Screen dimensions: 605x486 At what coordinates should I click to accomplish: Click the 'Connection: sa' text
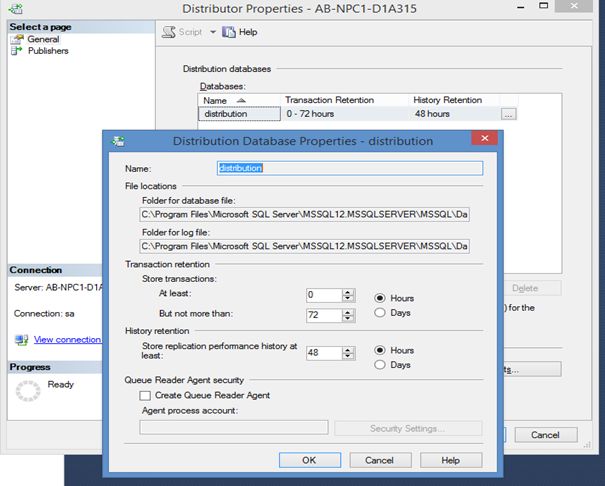44,314
